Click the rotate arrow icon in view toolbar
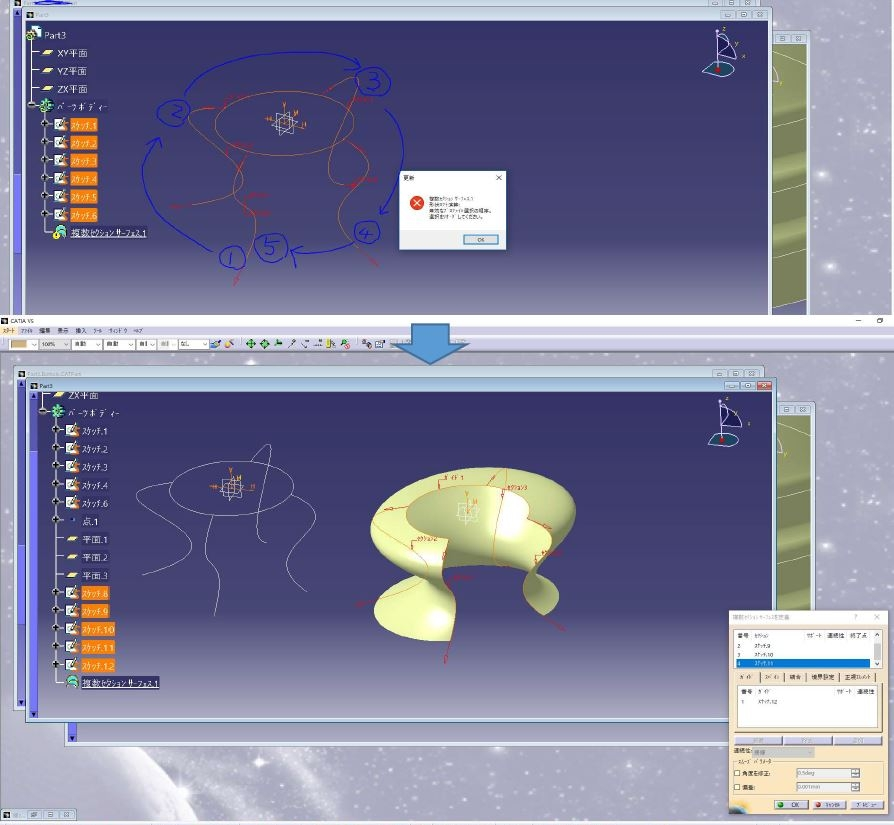Image resolution: width=894 pixels, height=825 pixels. (x=305, y=344)
